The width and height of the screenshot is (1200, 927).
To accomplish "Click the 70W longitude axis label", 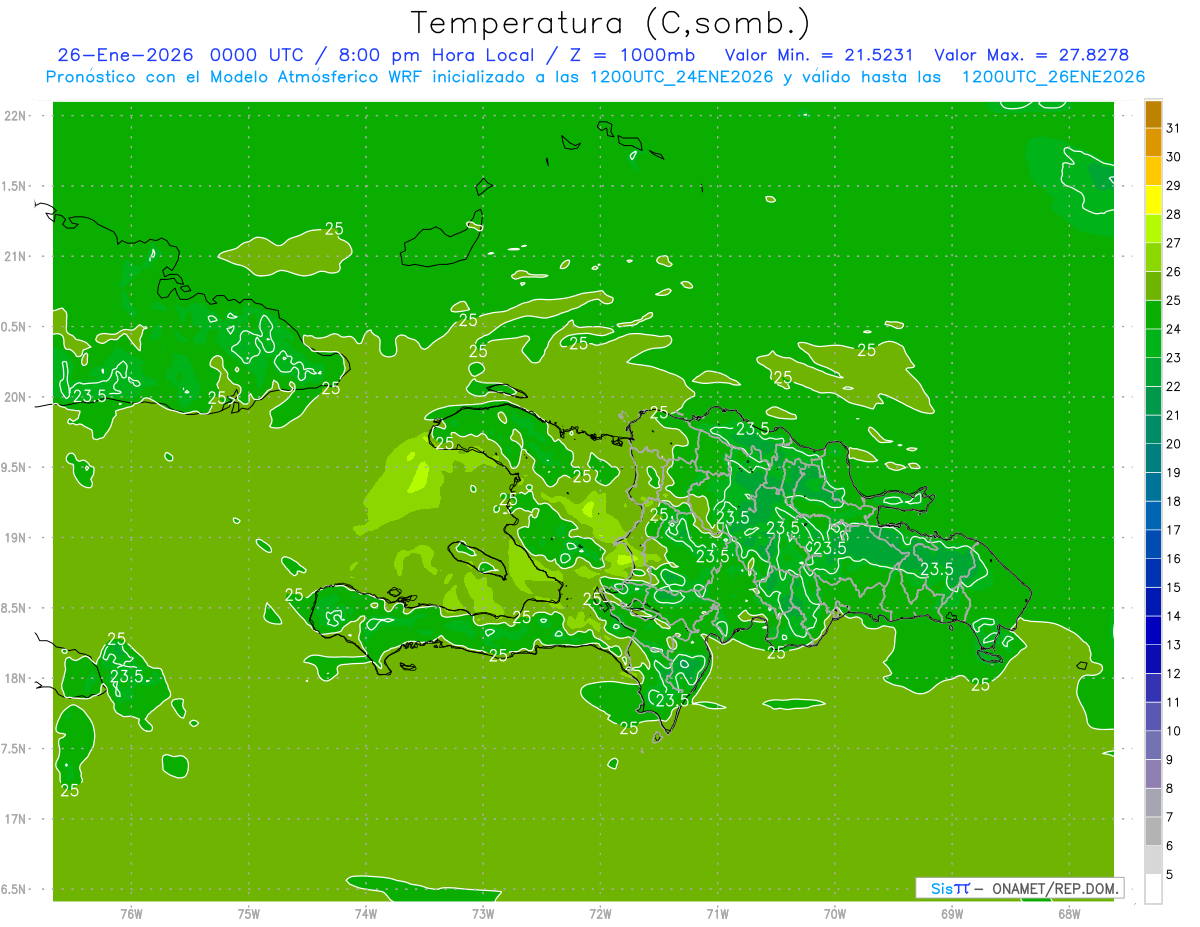I will (835, 913).
